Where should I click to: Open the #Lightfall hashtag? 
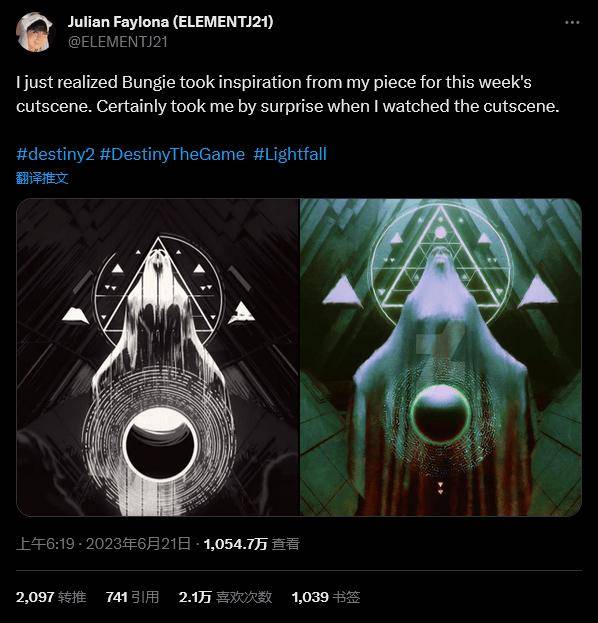click(290, 154)
